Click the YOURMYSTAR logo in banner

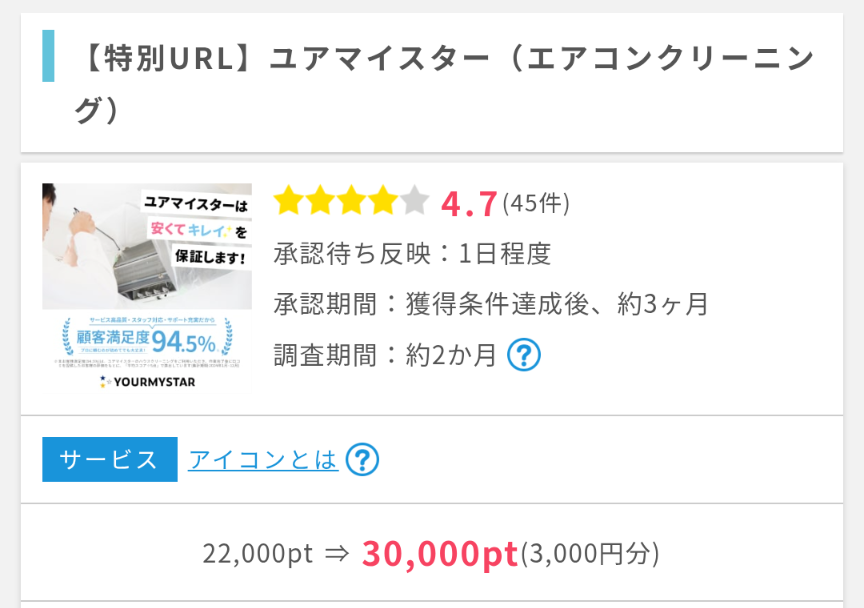coord(147,381)
